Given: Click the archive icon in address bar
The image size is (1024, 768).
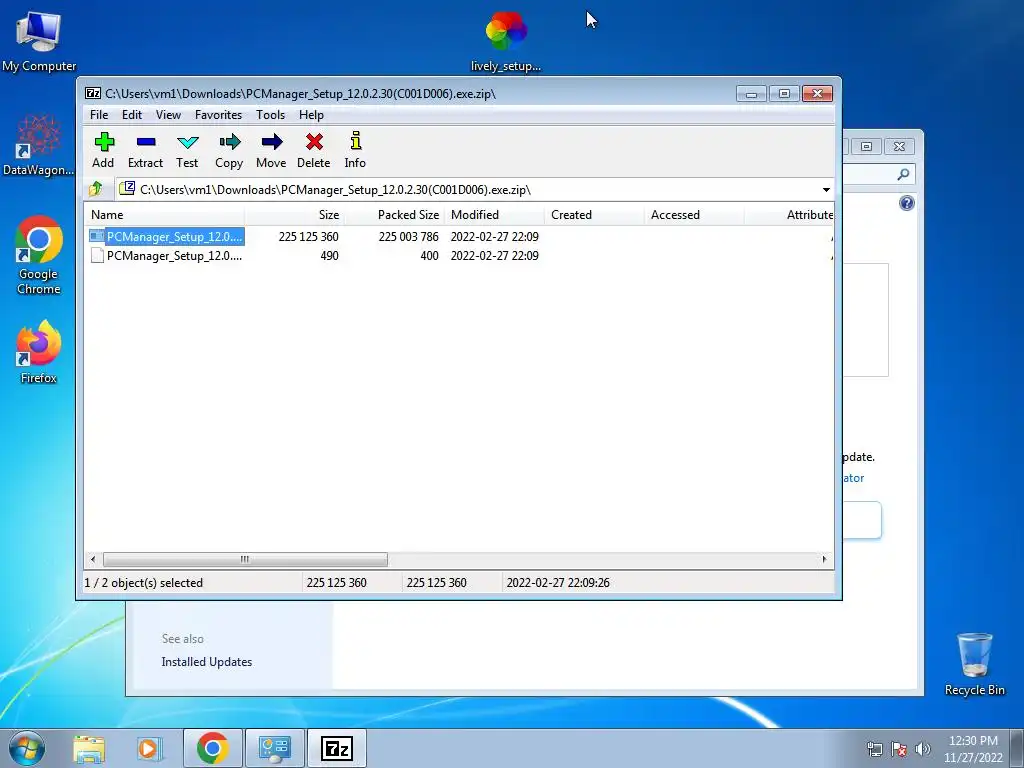Looking at the screenshot, I should point(127,189).
